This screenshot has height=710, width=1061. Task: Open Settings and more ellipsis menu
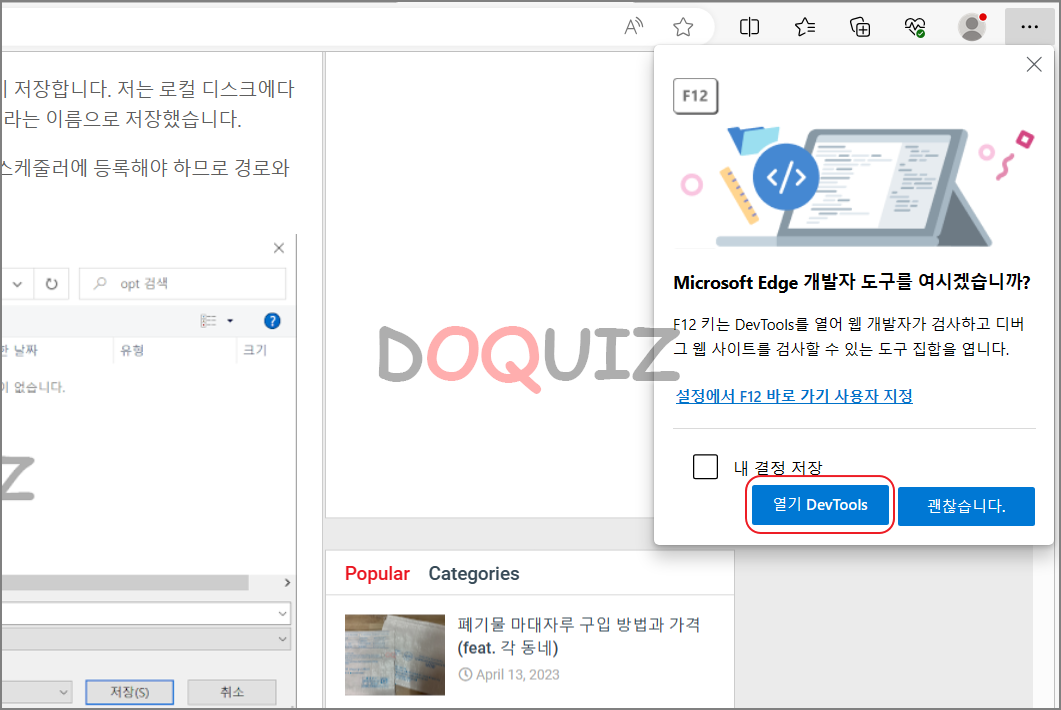point(1029,27)
